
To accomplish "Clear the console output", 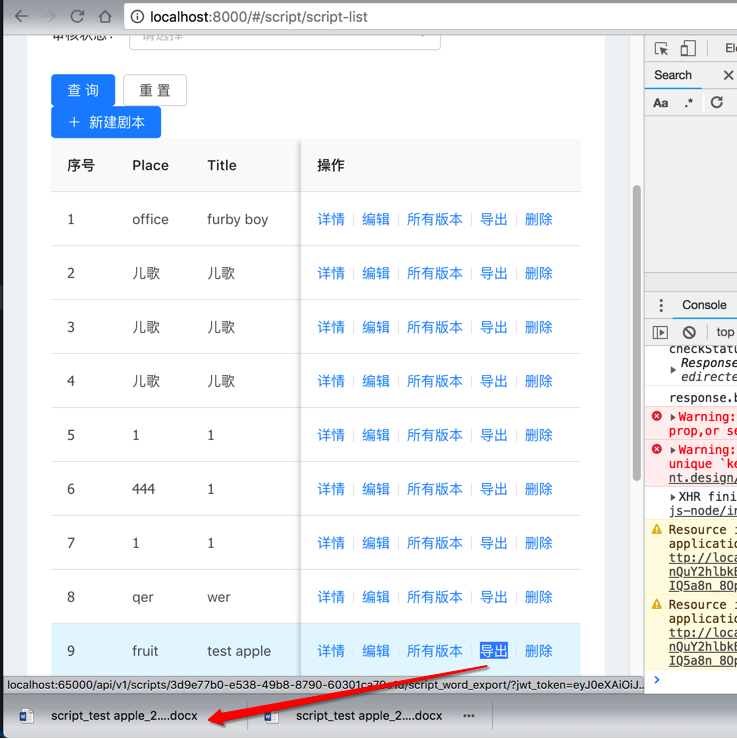I will coord(689,332).
